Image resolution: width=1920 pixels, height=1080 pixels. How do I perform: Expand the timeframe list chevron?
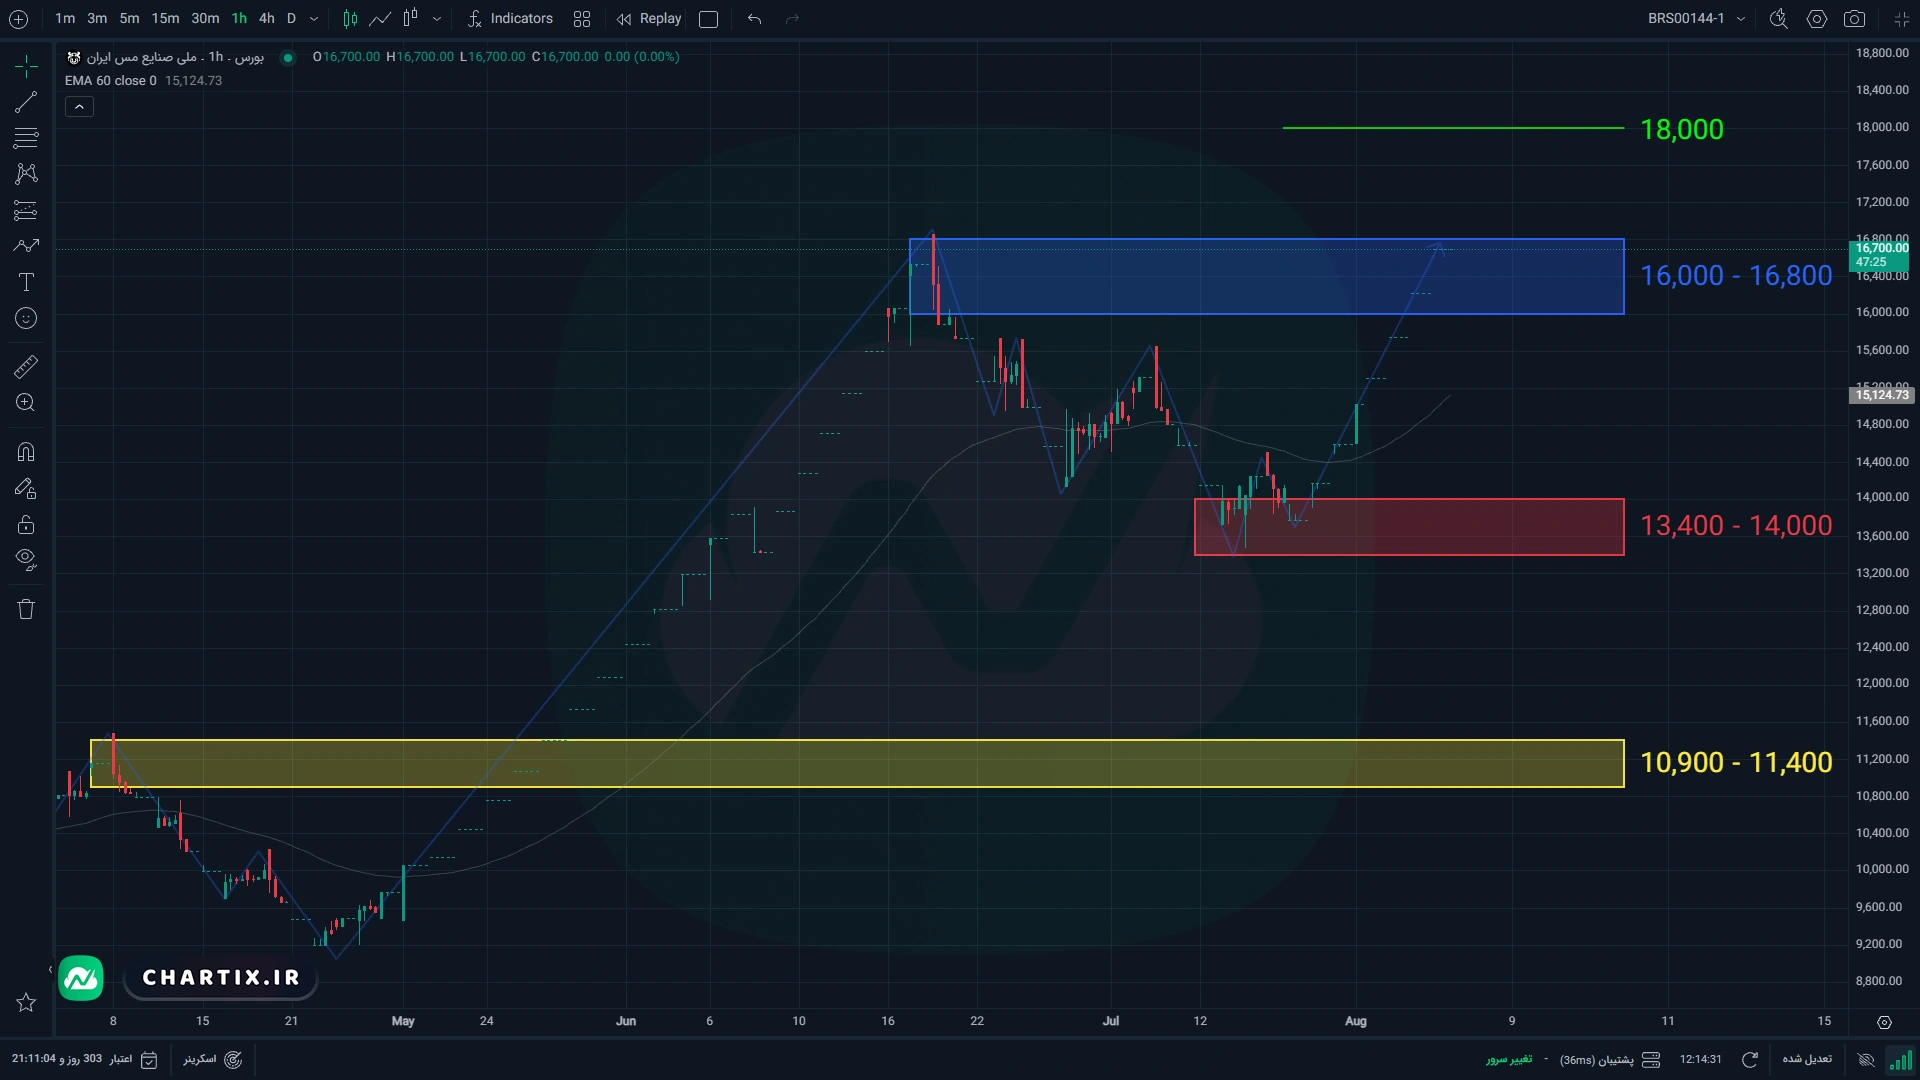click(x=314, y=19)
